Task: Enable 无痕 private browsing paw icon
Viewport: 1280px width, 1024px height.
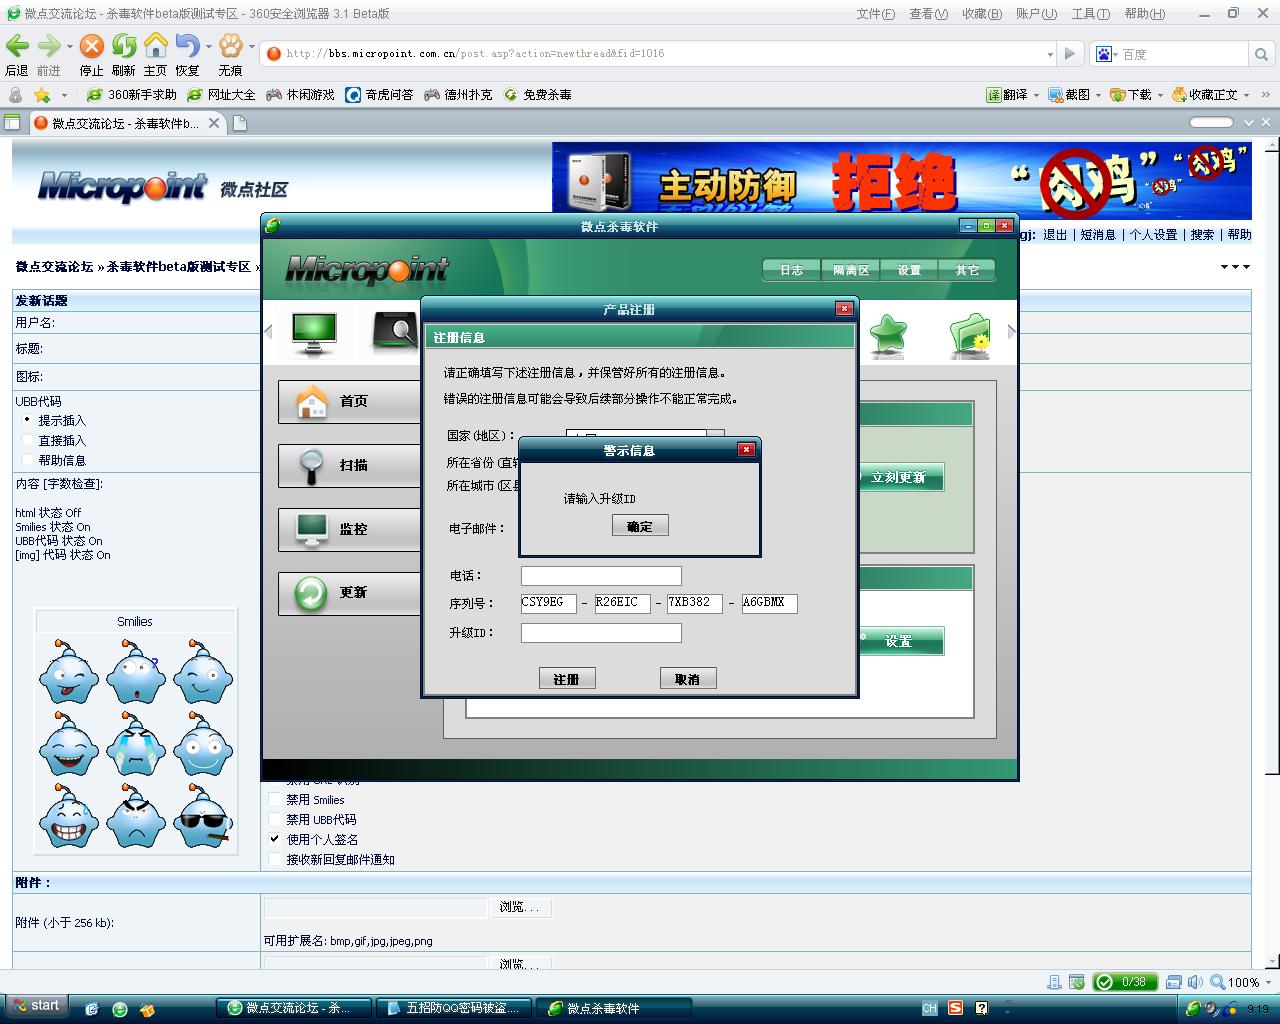Action: pos(231,46)
